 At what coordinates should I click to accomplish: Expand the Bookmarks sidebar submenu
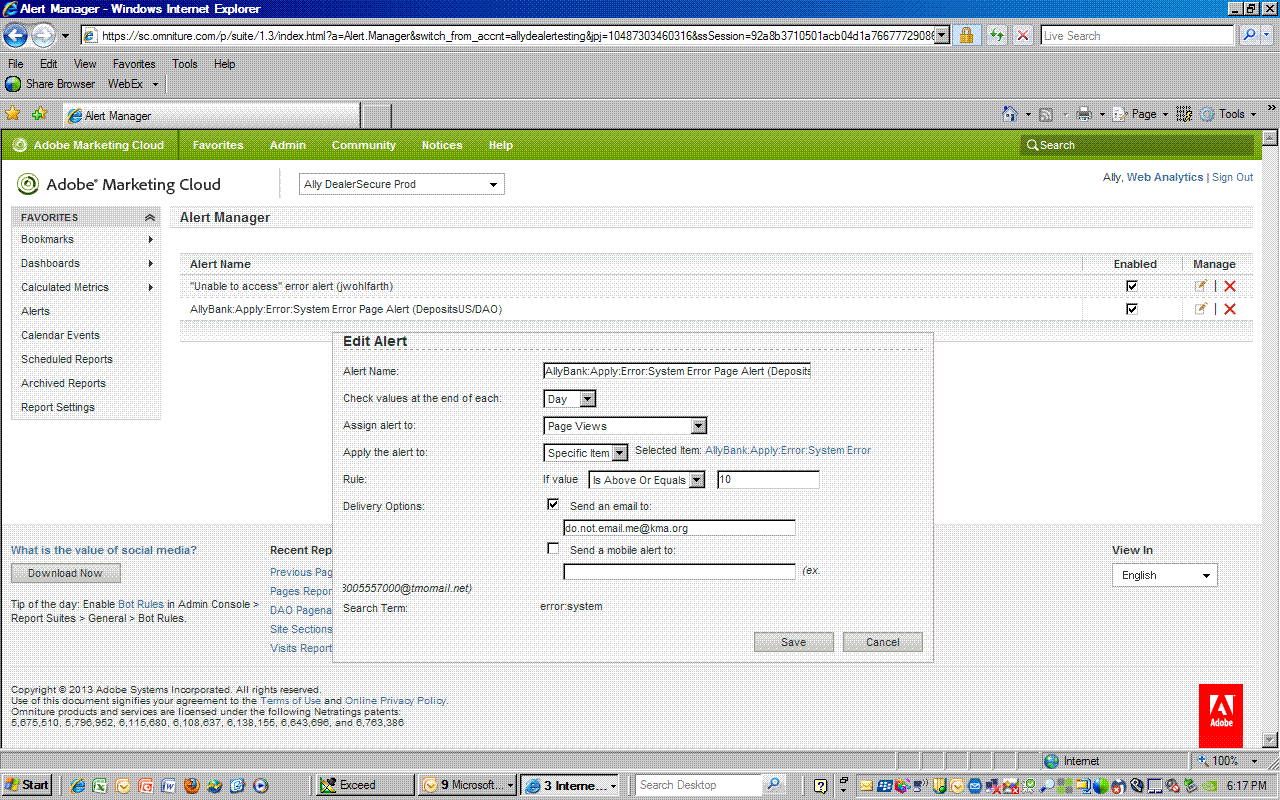[x=150, y=239]
